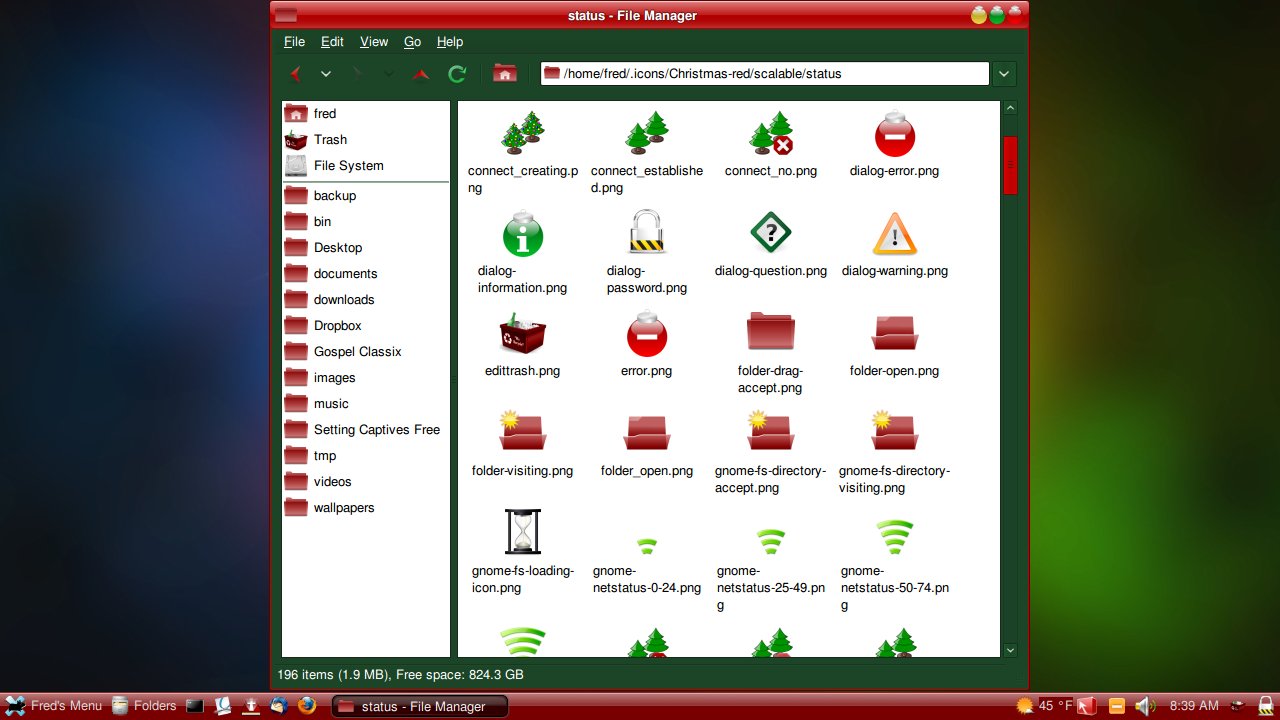Viewport: 1280px width, 720px height.
Task: Select the gnome-fs-loading-icon.png hourglass
Action: 523,532
